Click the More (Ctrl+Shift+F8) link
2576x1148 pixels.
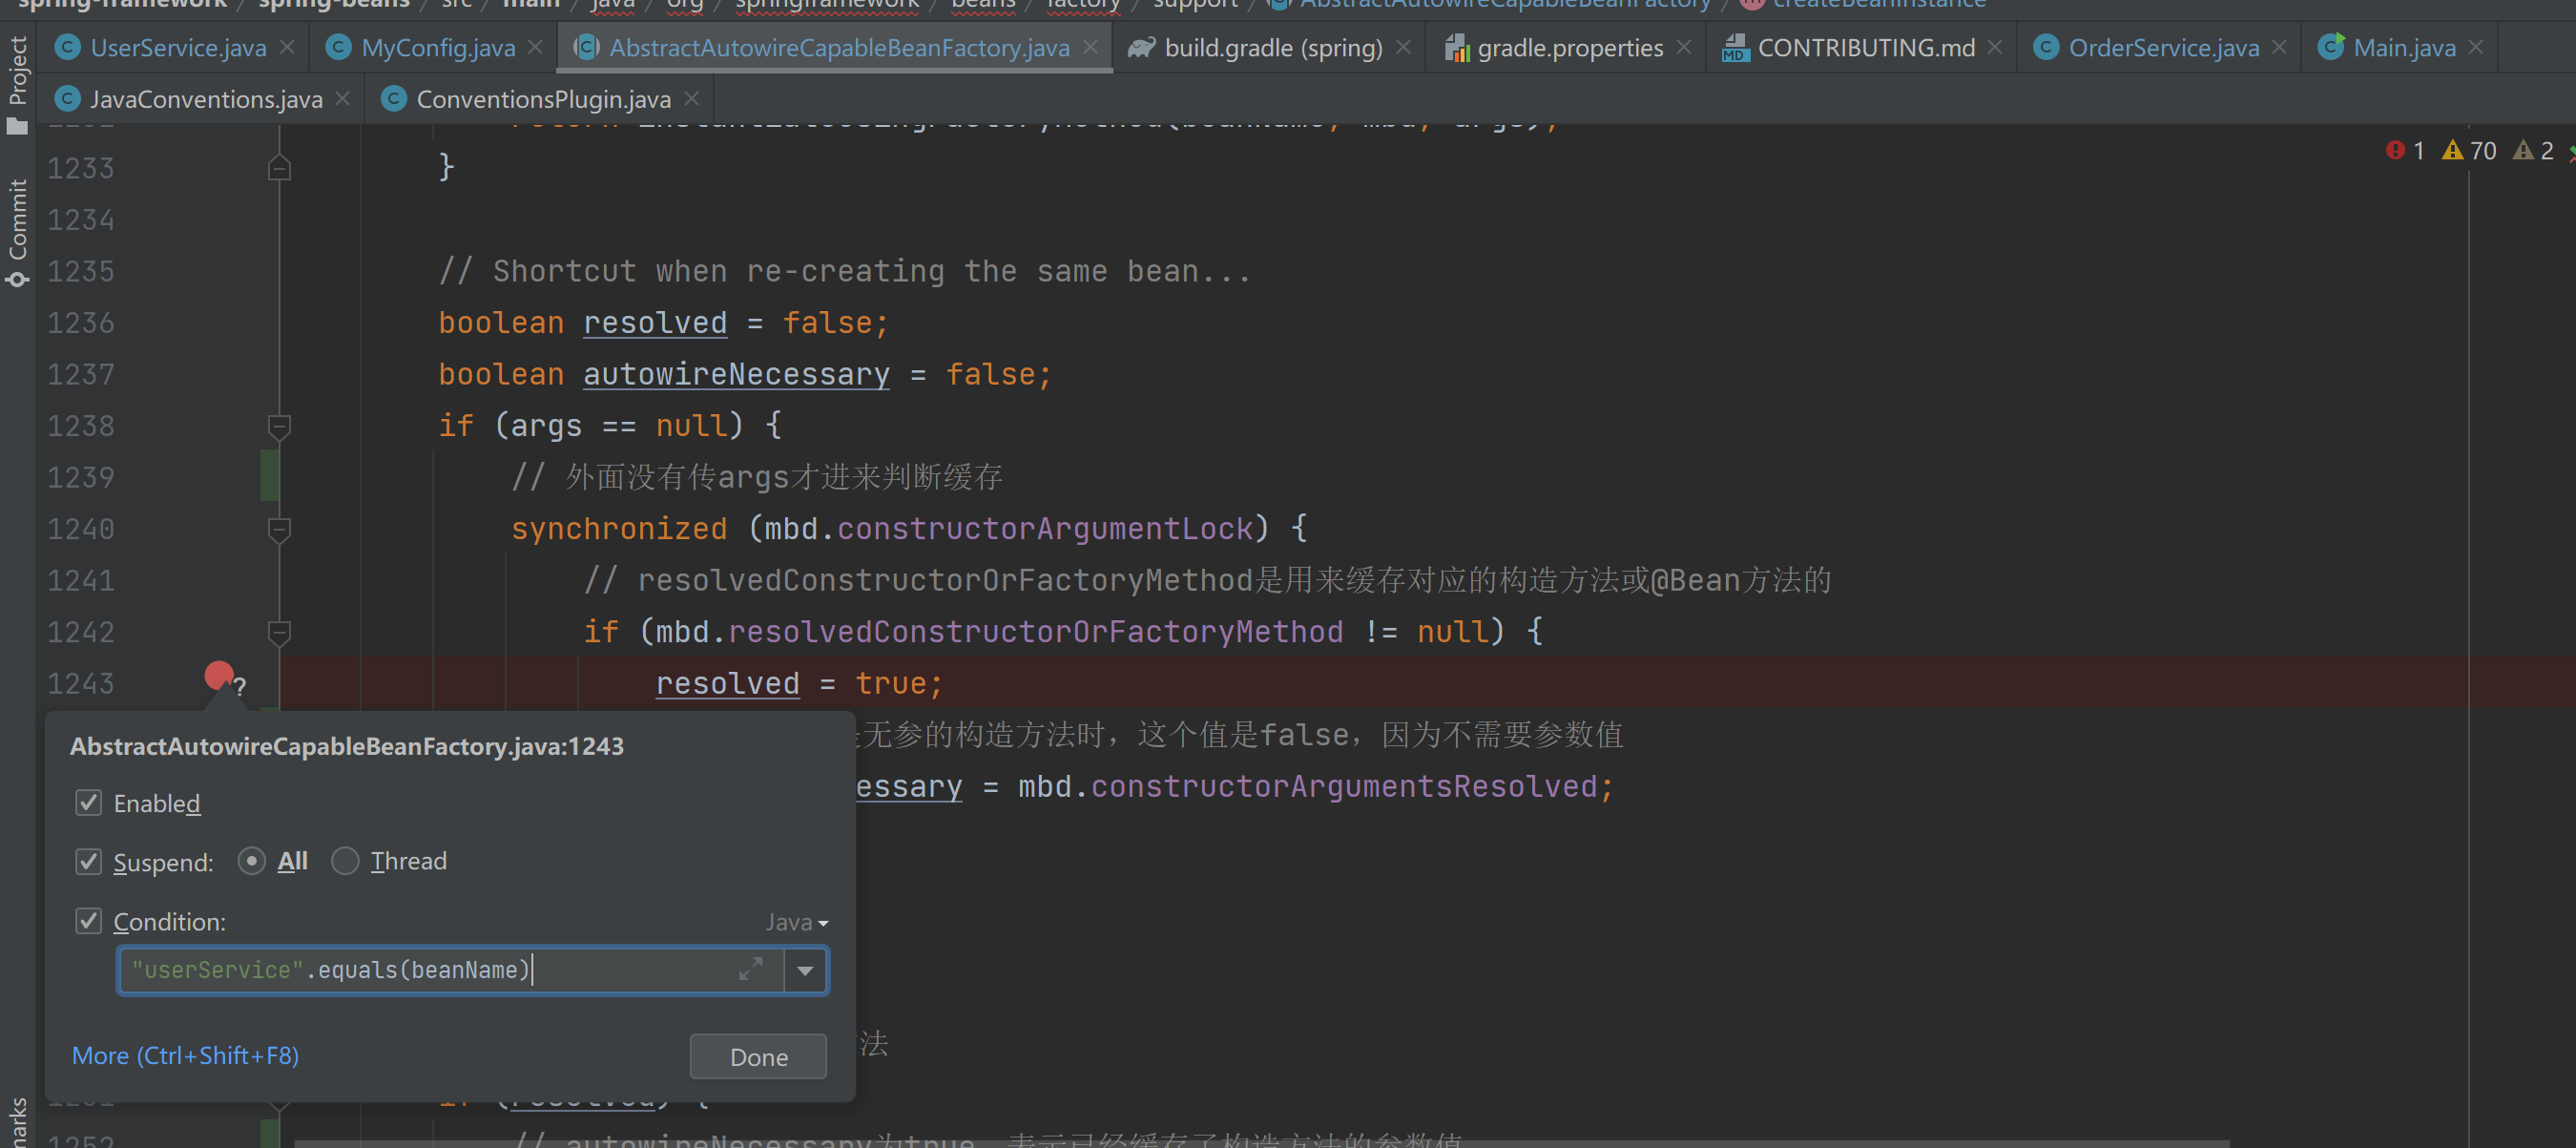185,1056
